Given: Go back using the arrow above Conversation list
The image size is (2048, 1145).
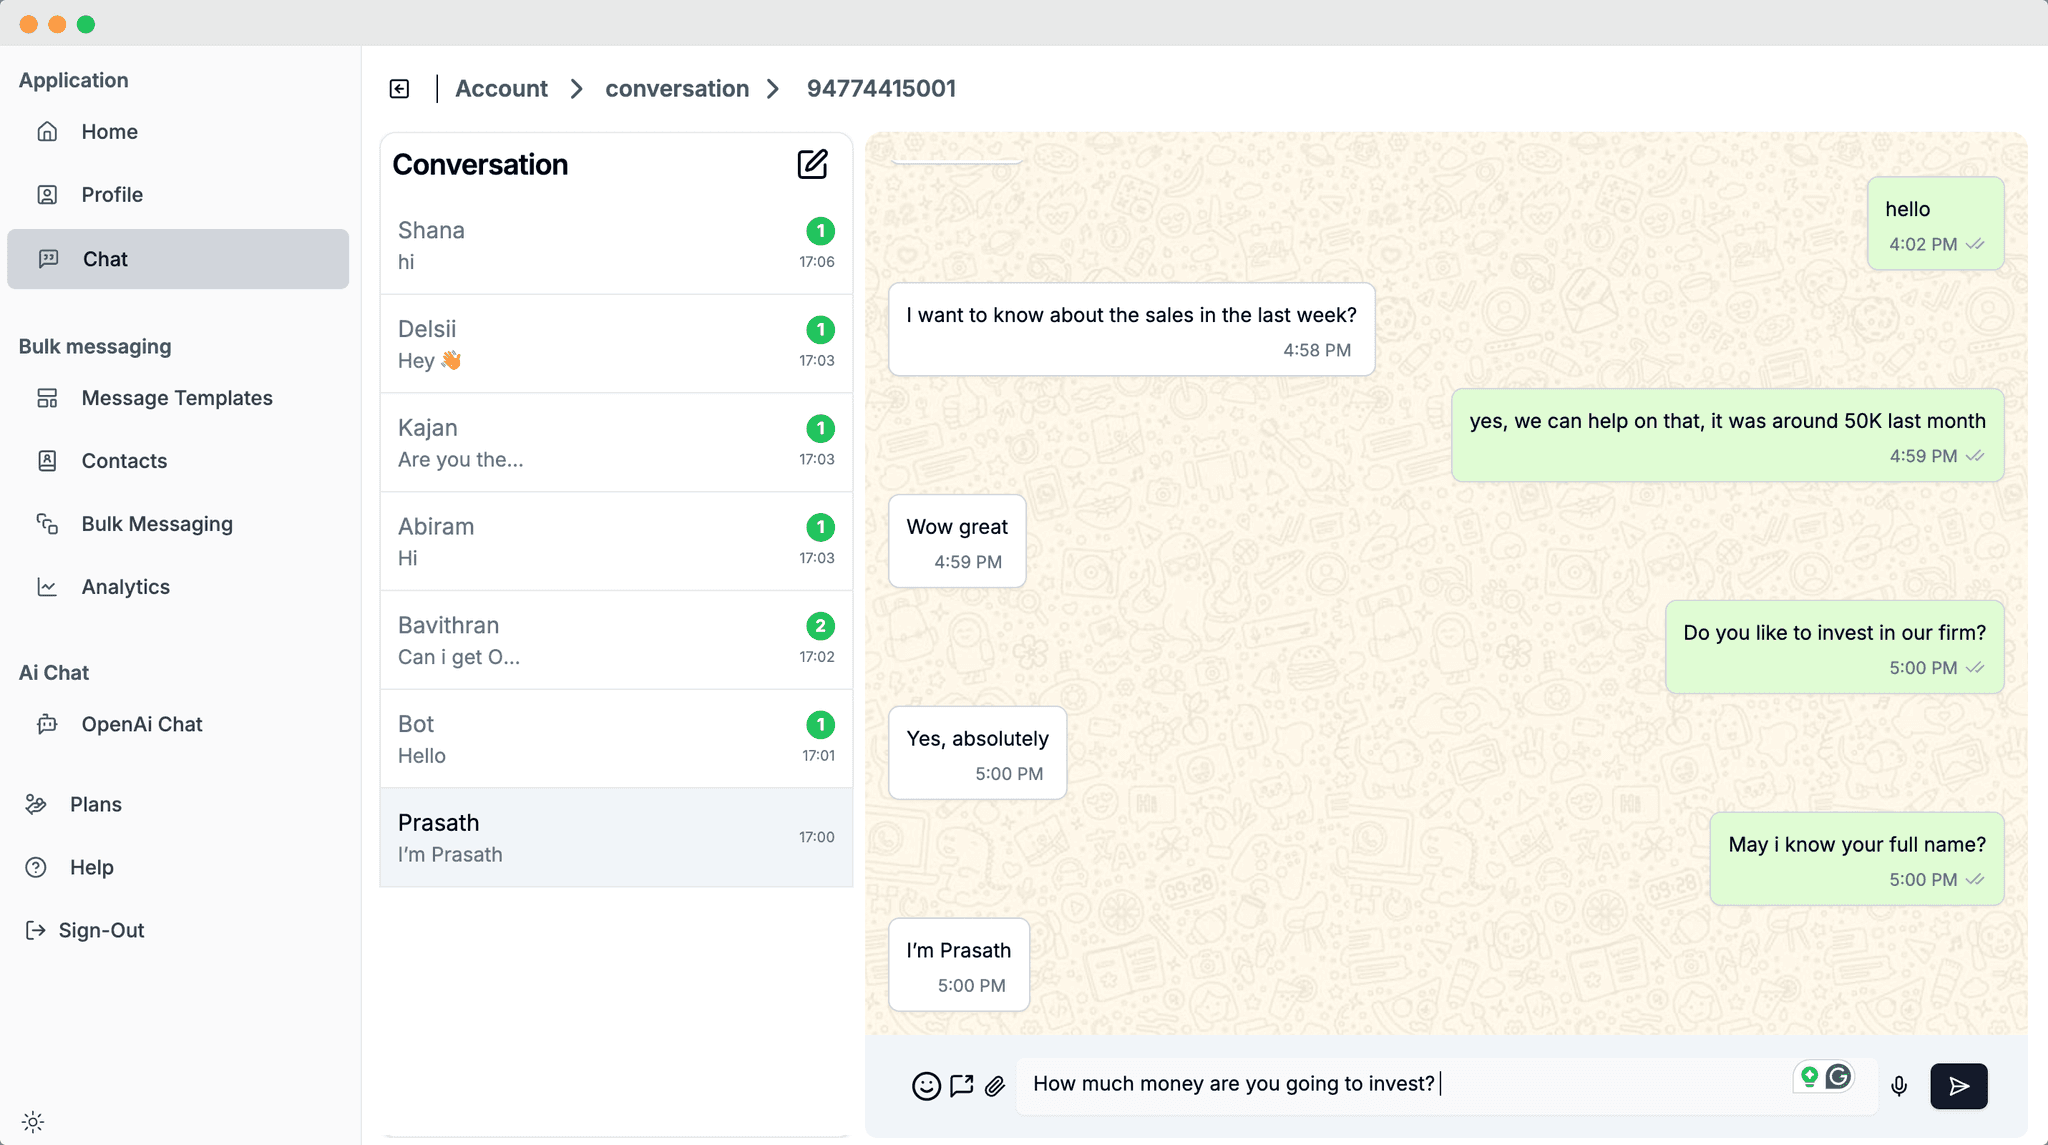Looking at the screenshot, I should click(x=399, y=88).
